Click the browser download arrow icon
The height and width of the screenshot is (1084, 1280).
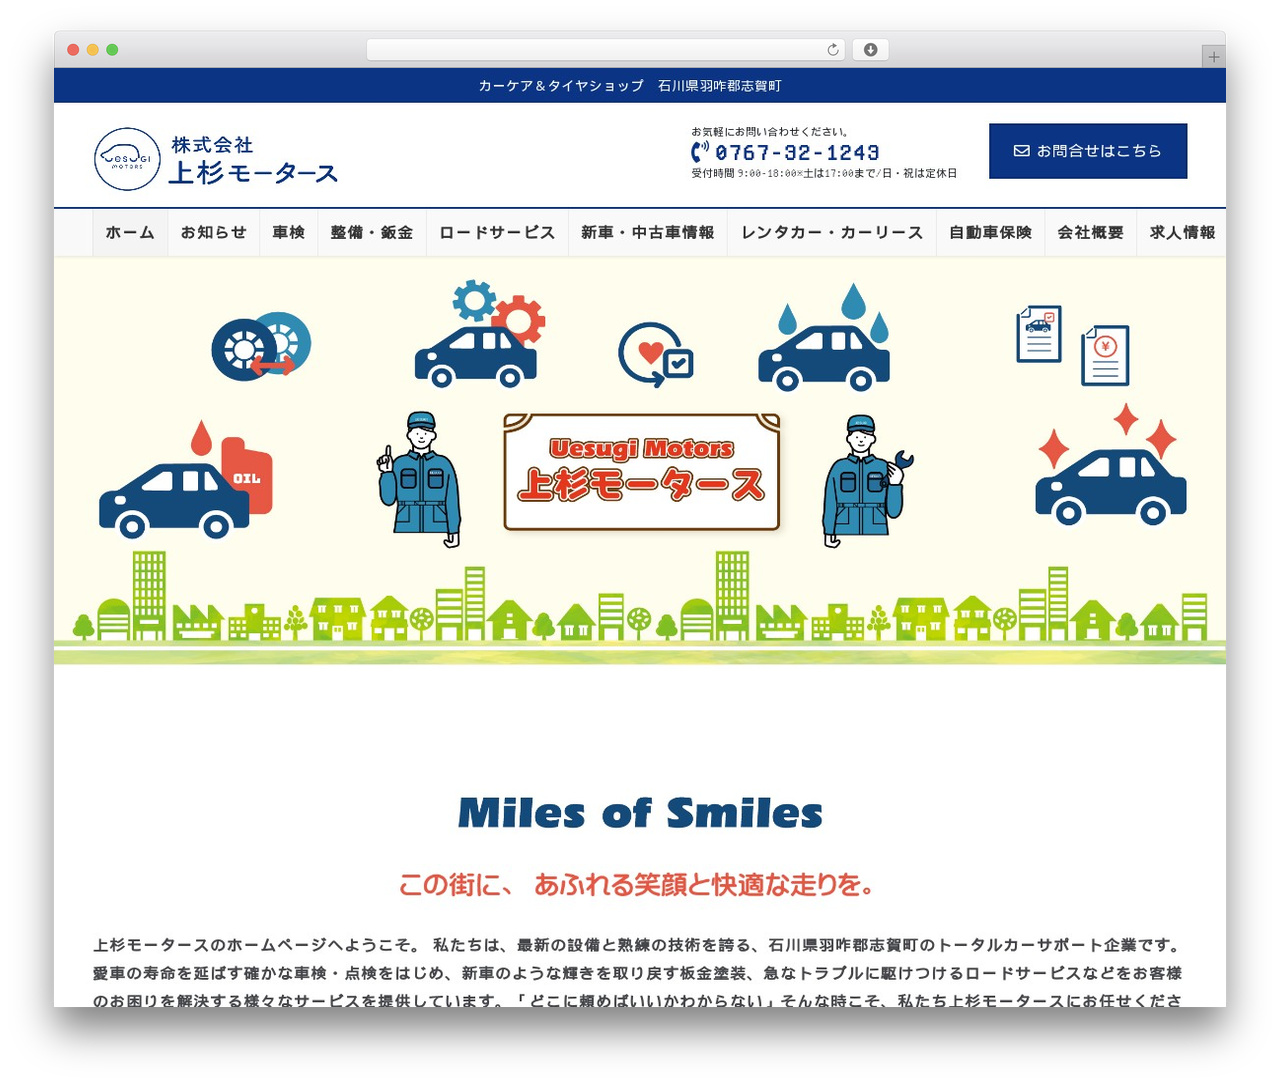point(870,50)
